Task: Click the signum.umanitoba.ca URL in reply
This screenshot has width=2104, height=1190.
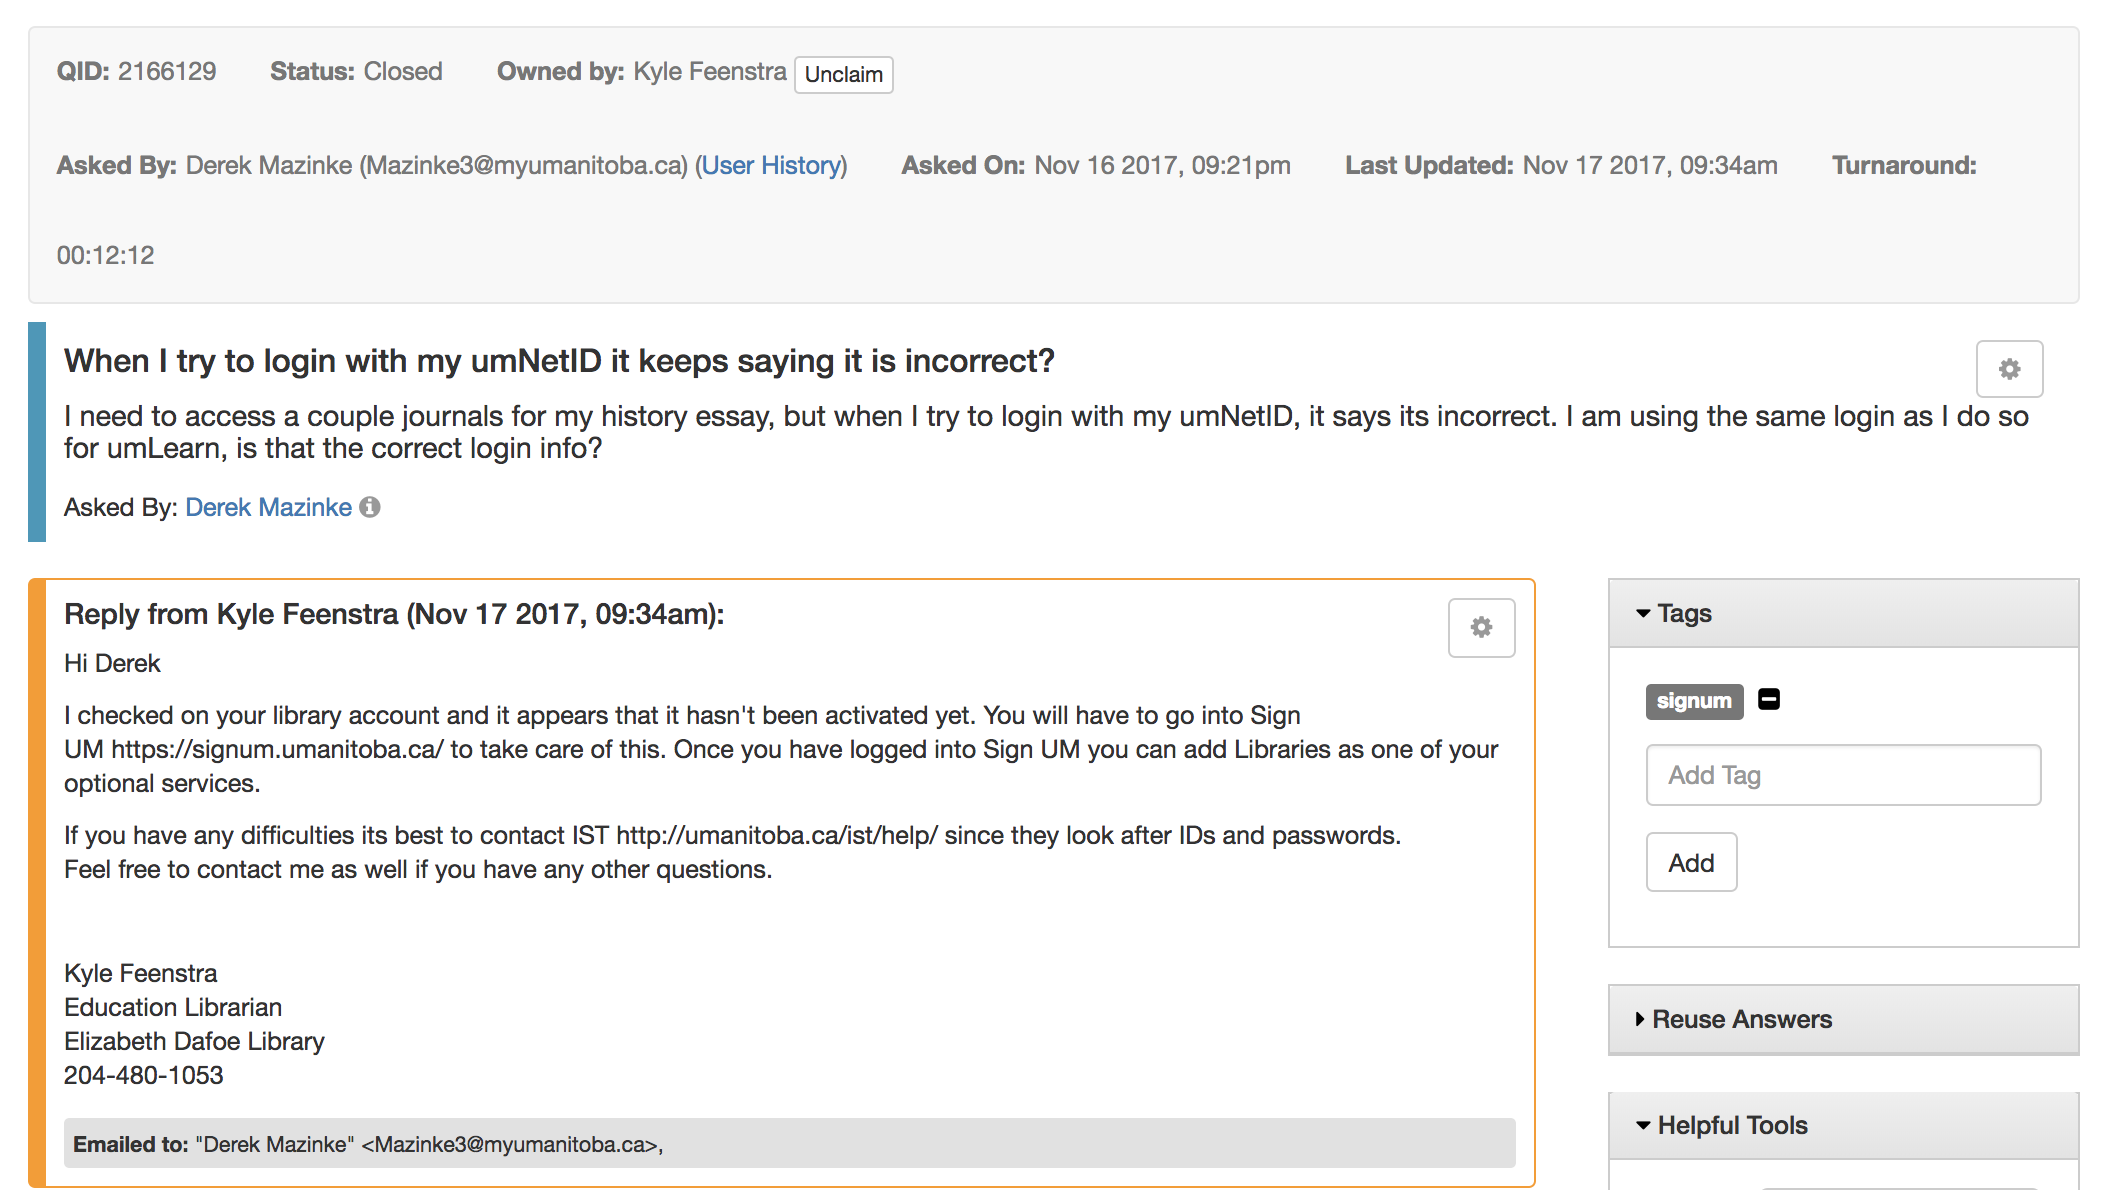Action: [277, 749]
